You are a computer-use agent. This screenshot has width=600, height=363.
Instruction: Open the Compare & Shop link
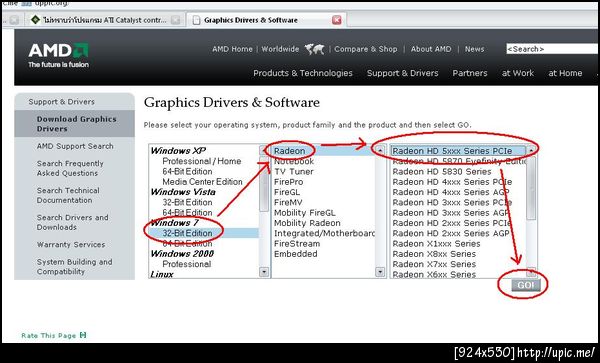pos(365,49)
